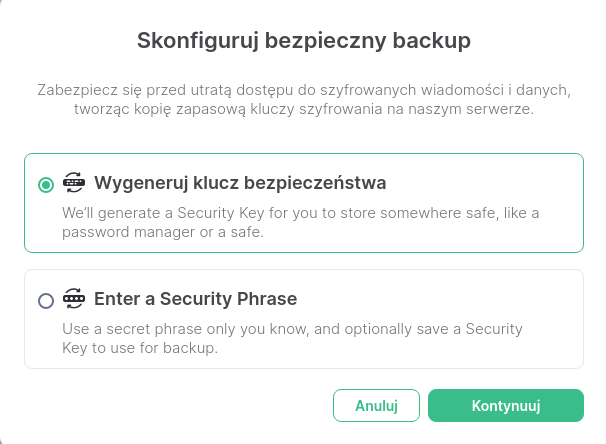Click the word bezpieczny in the heading
This screenshot has width=606, height=444.
325,41
